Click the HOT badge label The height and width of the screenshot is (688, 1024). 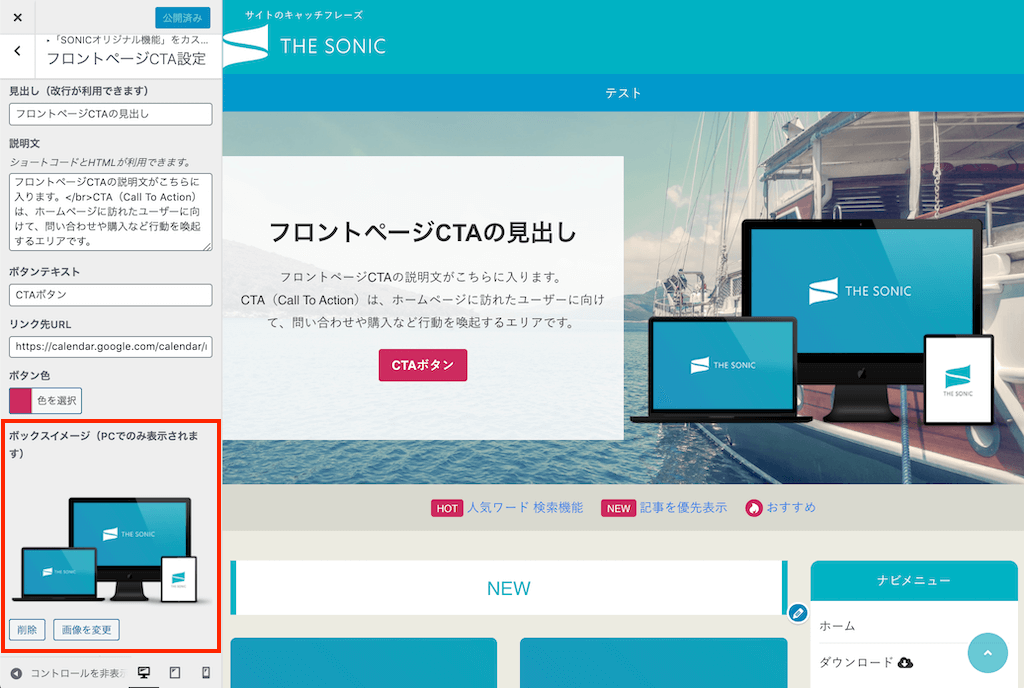[x=447, y=508]
